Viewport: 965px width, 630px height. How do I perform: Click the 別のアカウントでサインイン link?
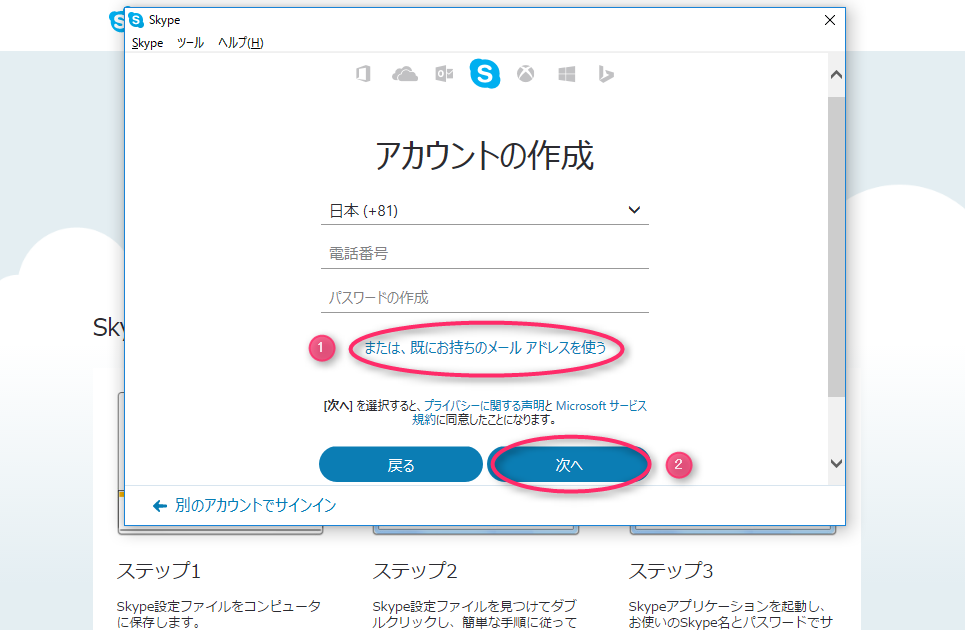point(255,506)
